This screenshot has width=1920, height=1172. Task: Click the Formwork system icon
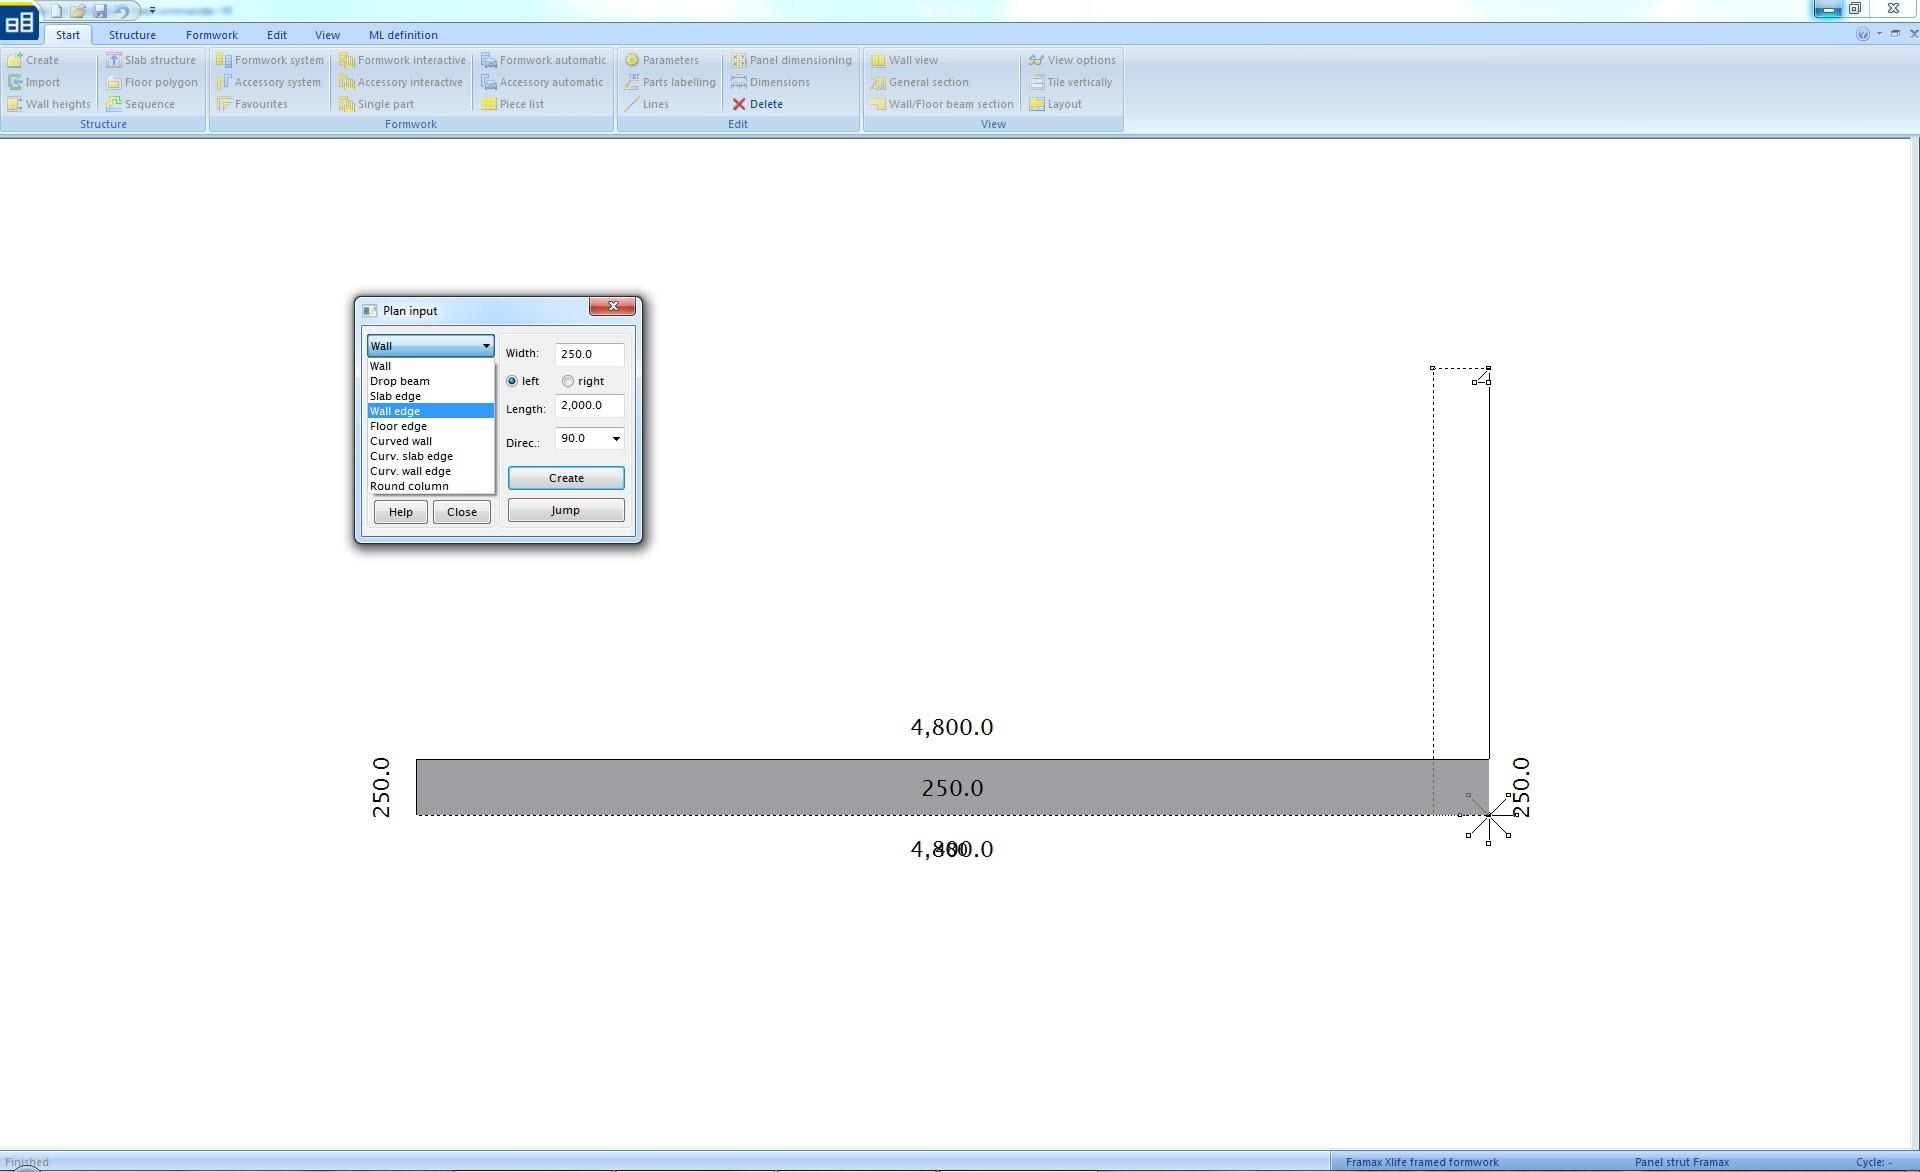224,60
